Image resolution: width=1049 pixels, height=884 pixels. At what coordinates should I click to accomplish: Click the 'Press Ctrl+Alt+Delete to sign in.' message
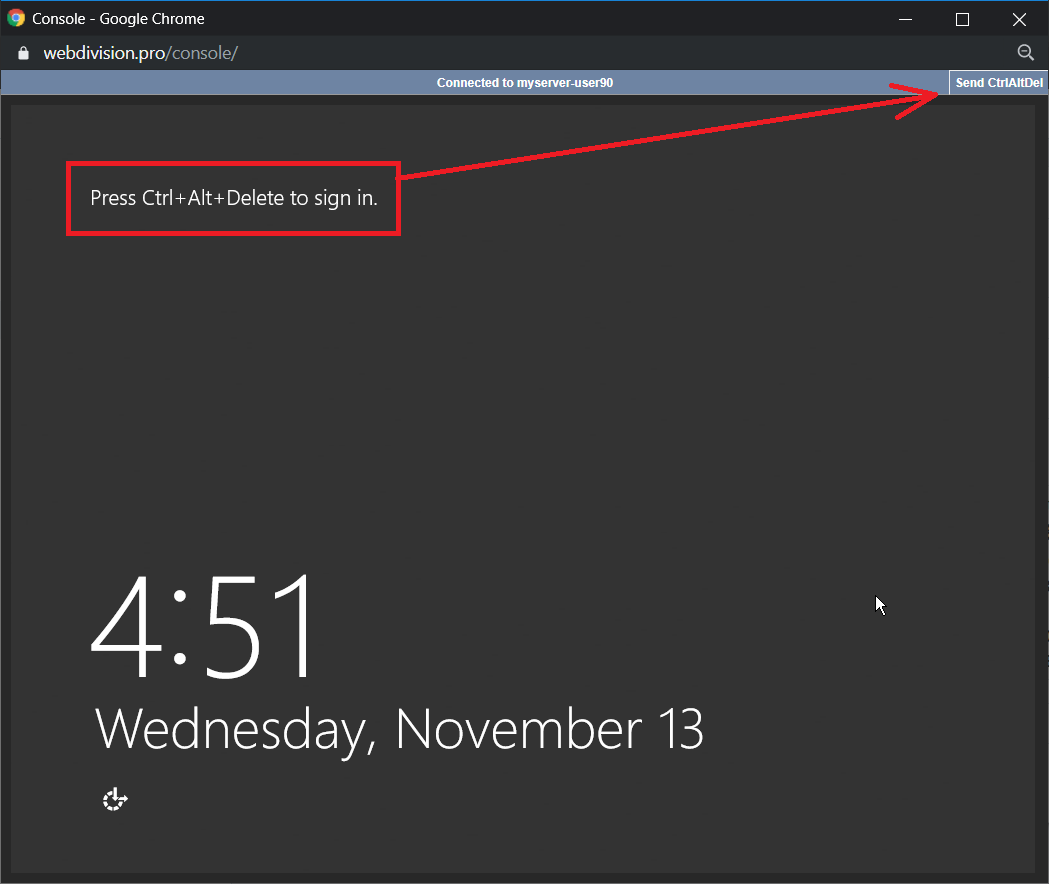tap(234, 198)
